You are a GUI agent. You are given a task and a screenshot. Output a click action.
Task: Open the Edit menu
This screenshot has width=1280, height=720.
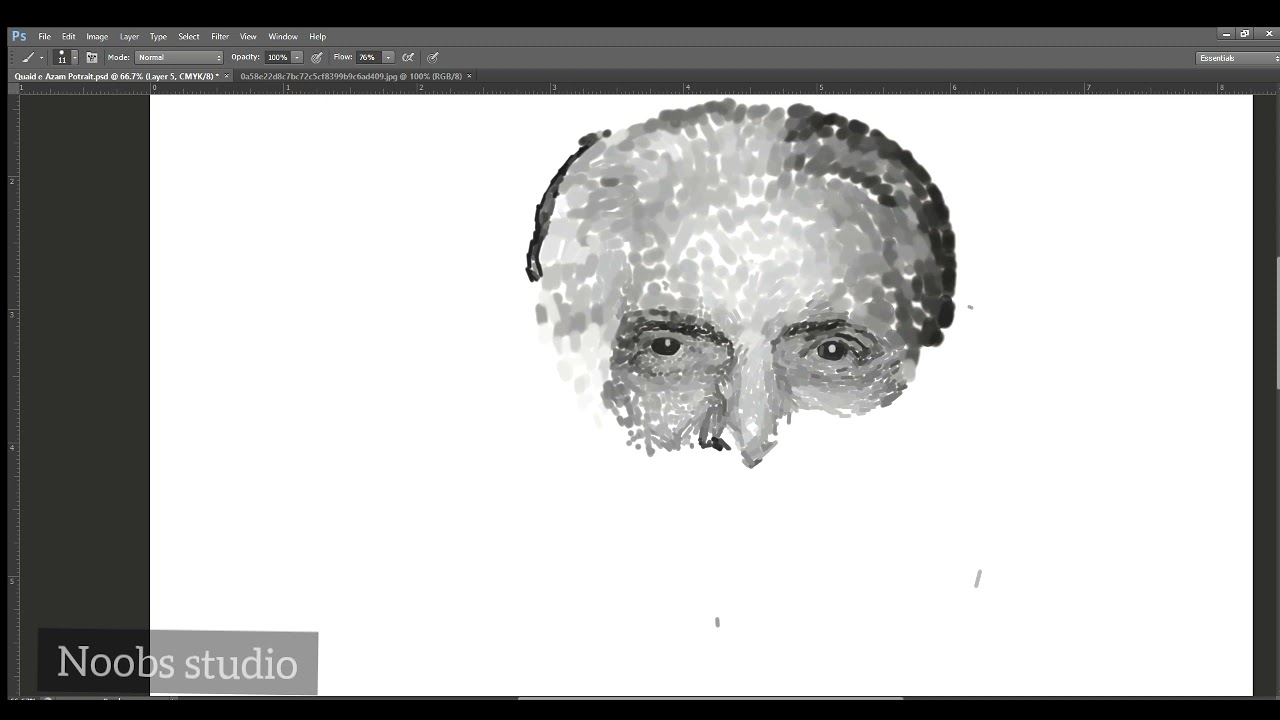(x=68, y=36)
